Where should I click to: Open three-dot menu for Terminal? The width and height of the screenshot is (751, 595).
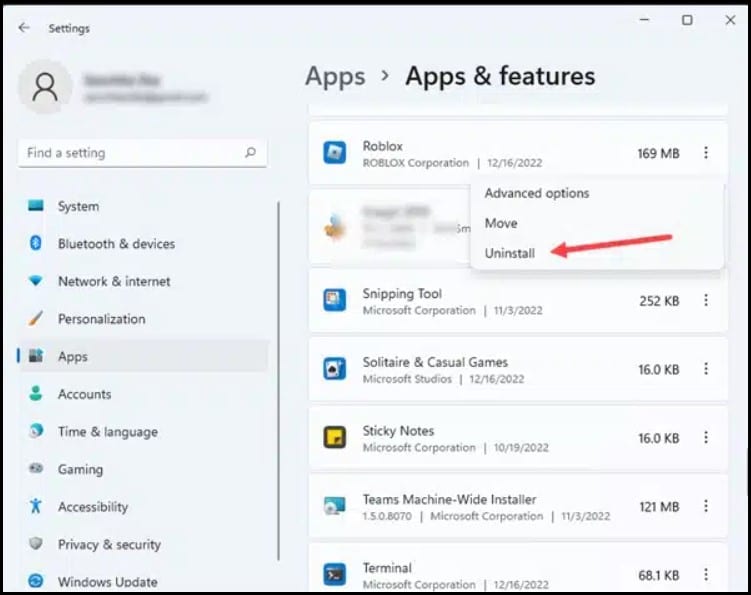coord(705,574)
